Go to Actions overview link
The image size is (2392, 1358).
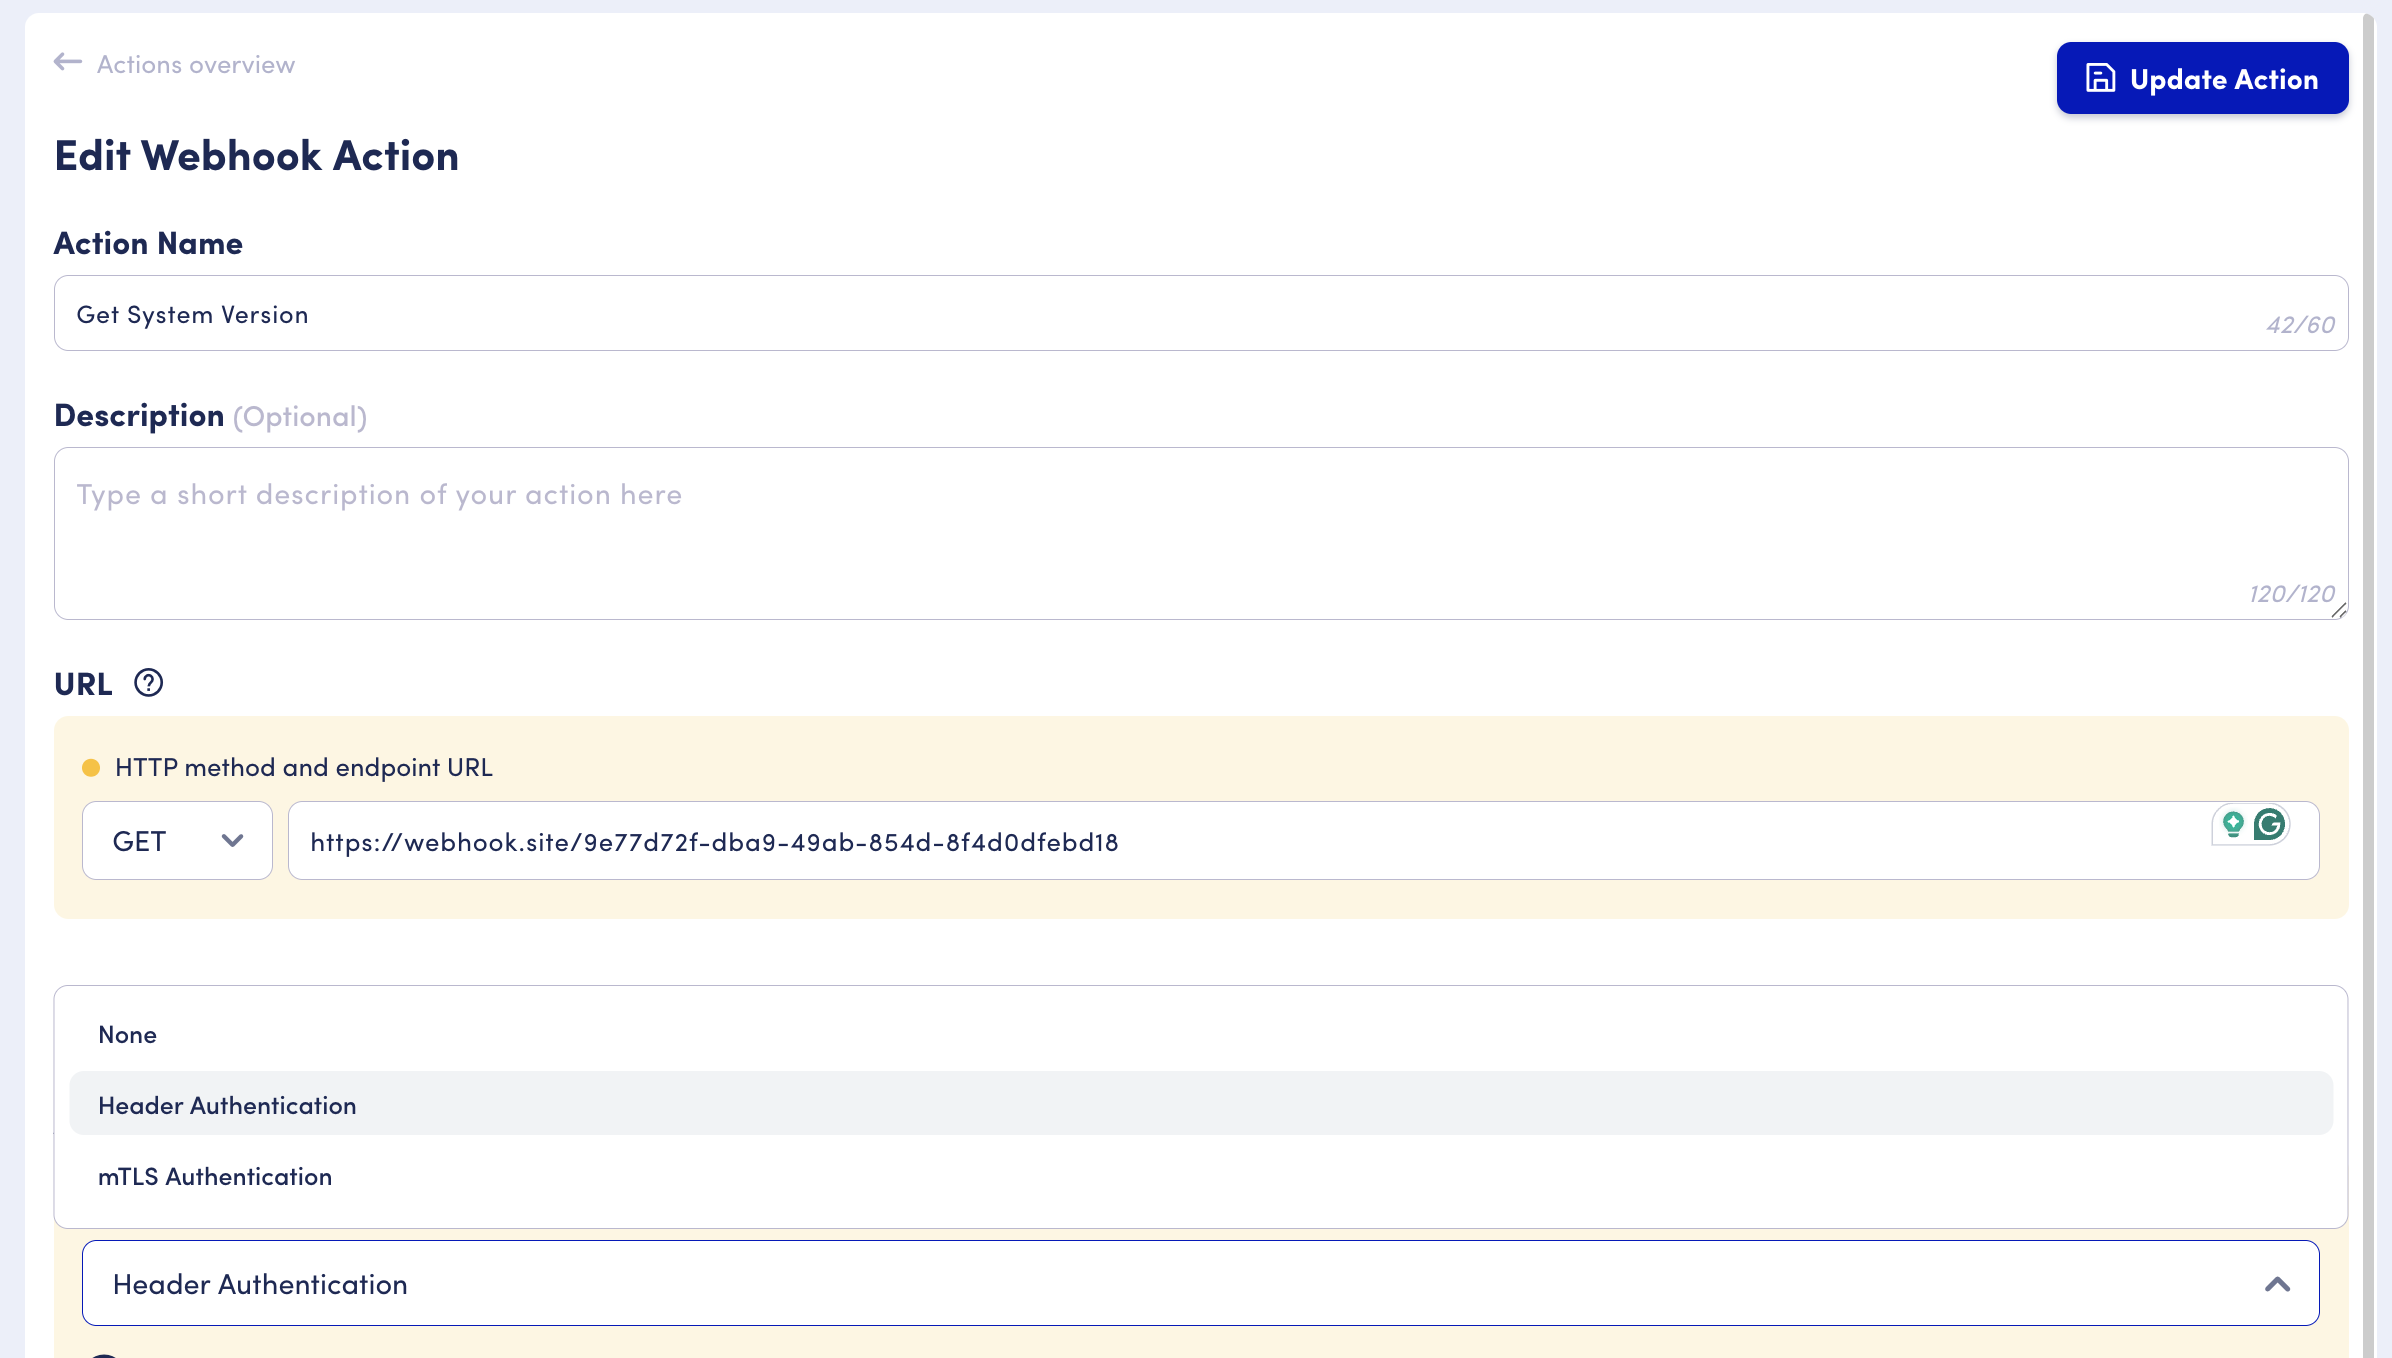(195, 65)
